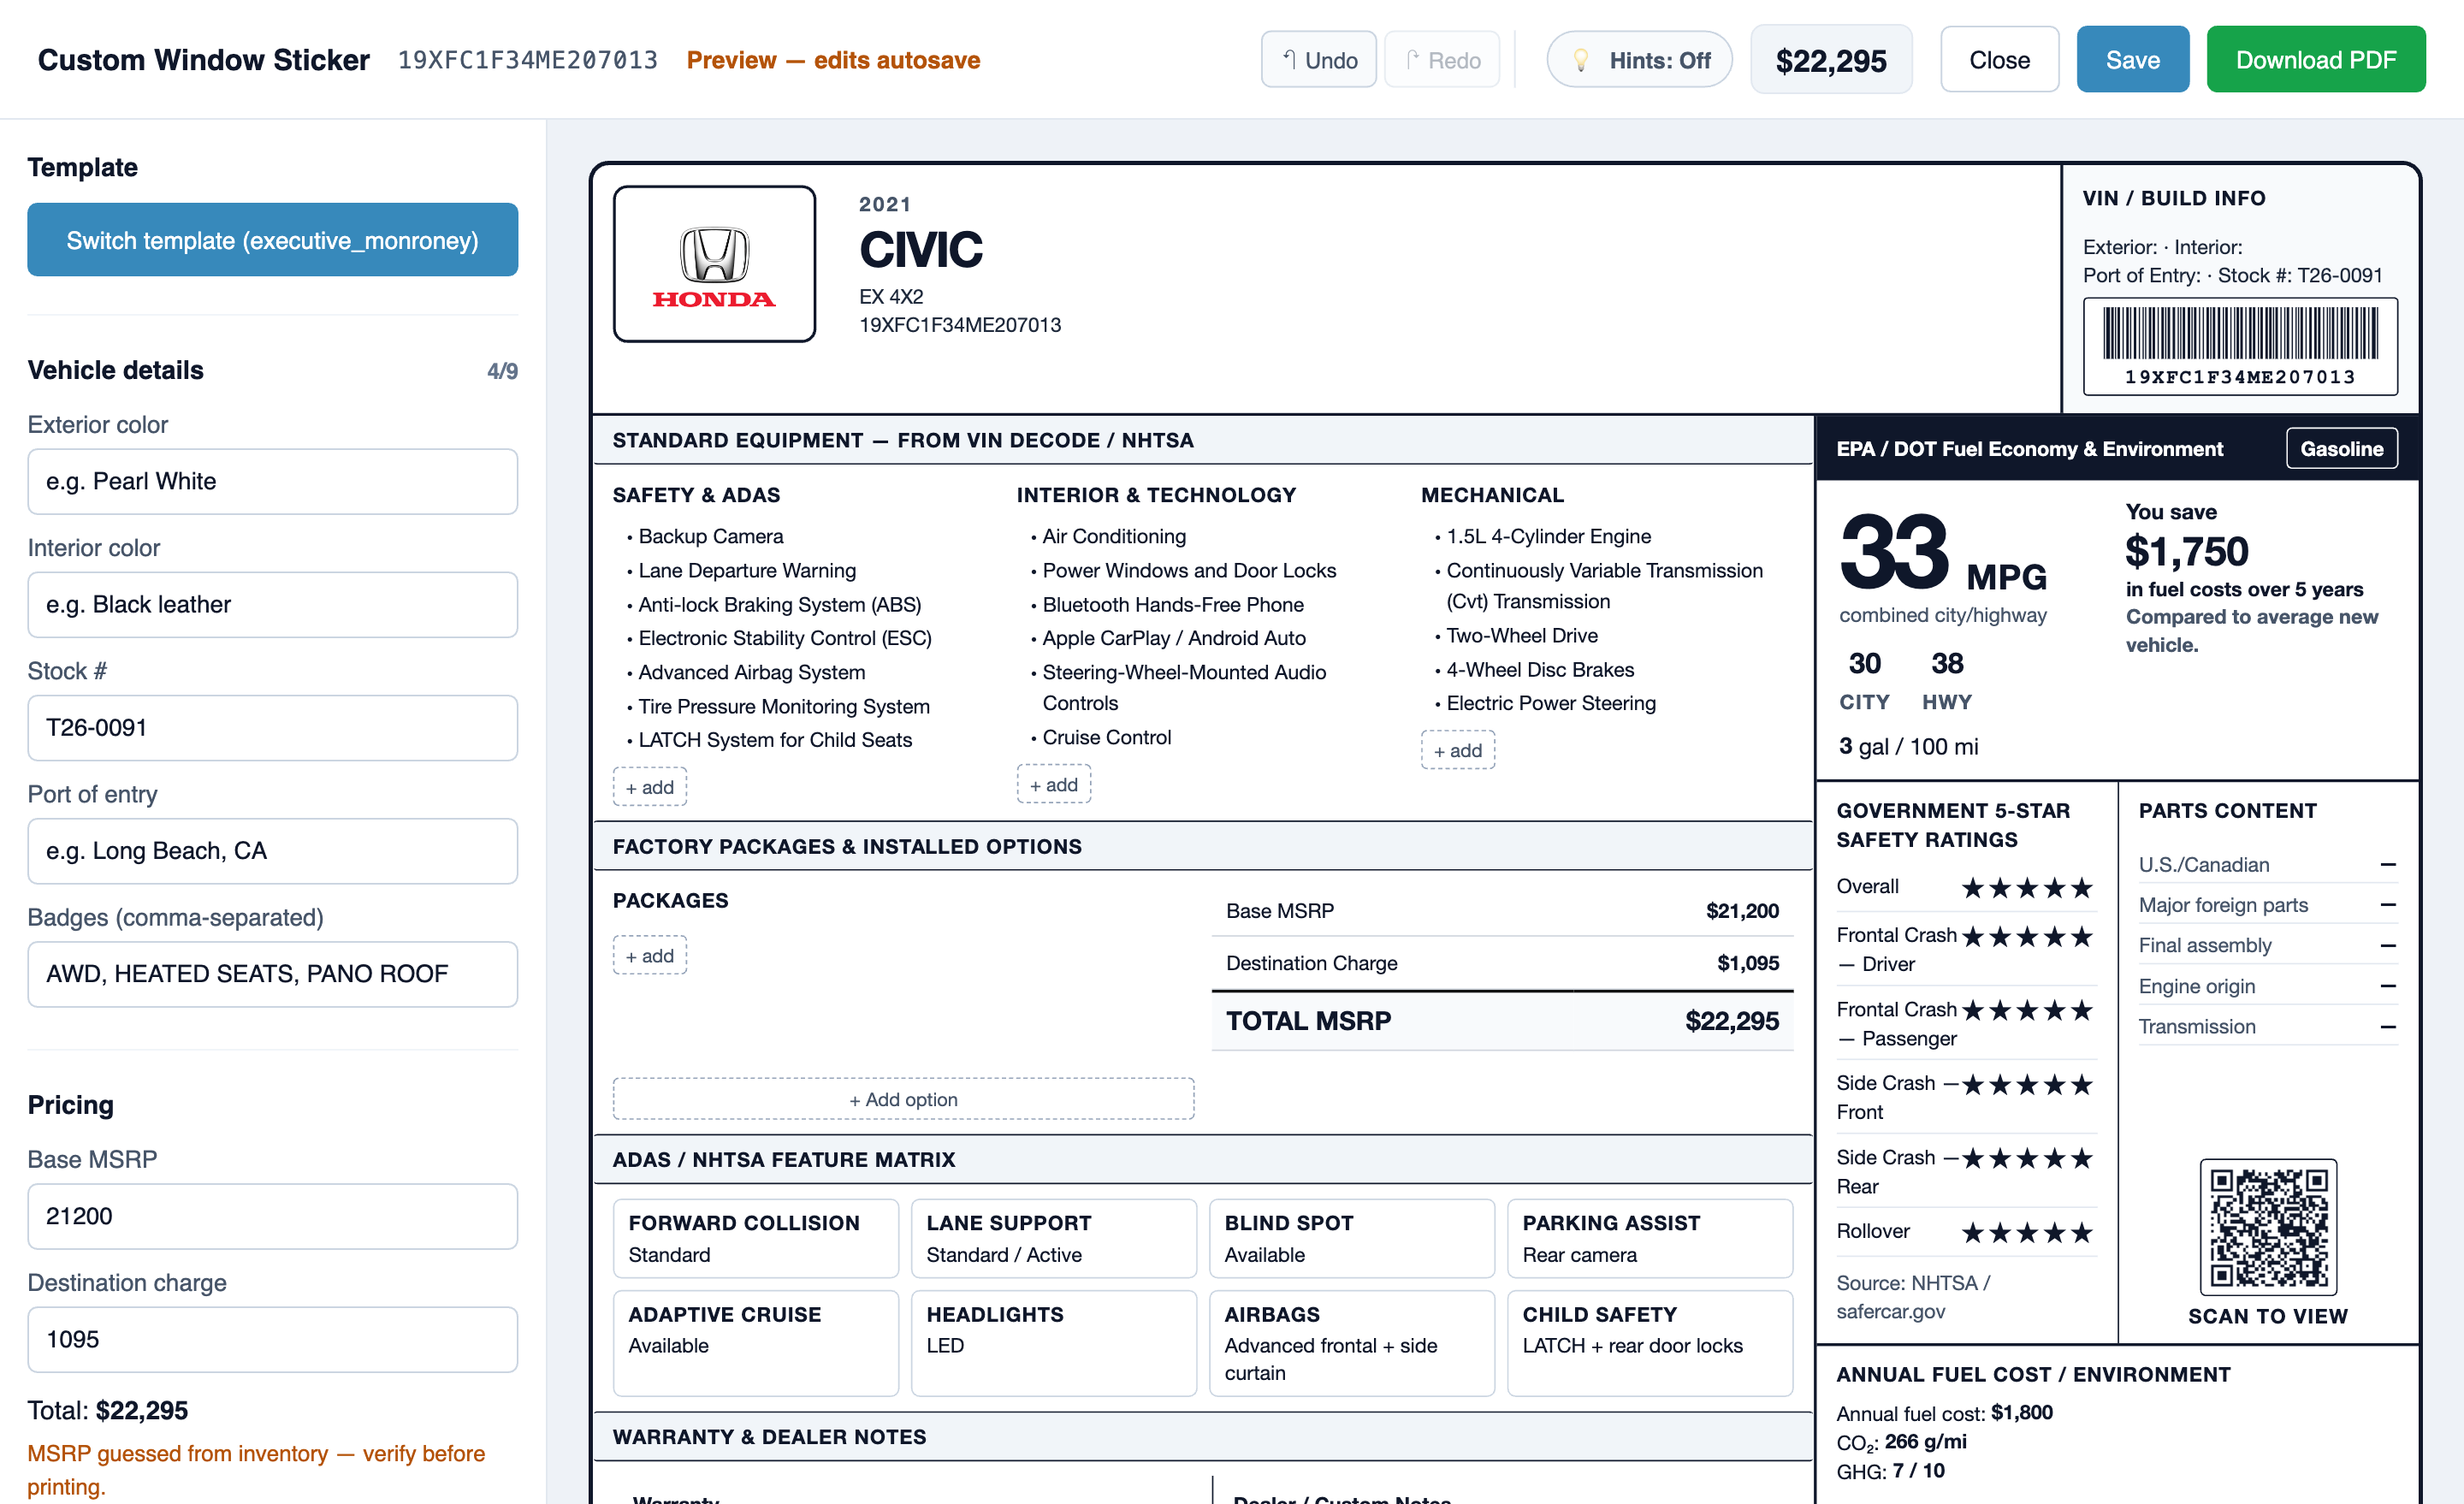Edit the Stock # field T26-0091
Screen dimensions: 2464x1504
click(x=272, y=727)
